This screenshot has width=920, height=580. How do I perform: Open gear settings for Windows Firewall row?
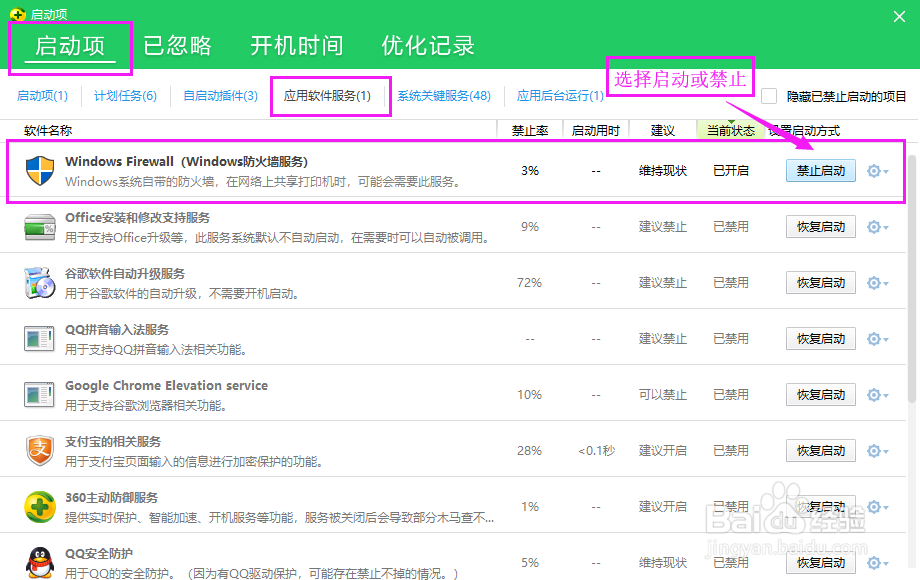pyautogui.click(x=878, y=171)
